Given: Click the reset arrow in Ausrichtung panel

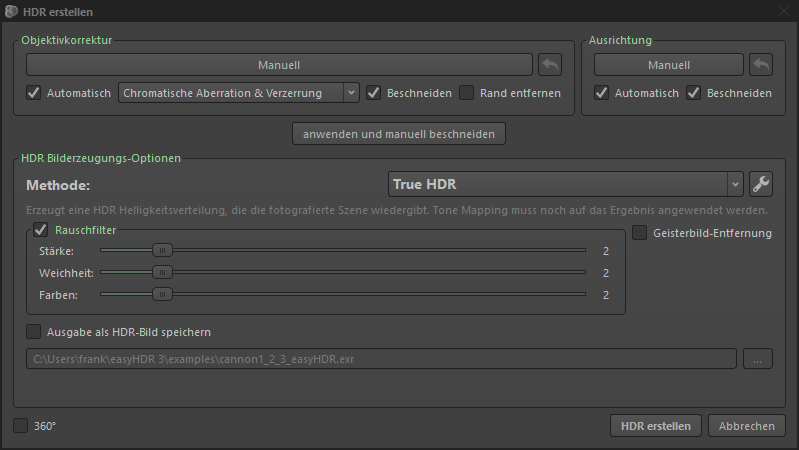Looking at the screenshot, I should 761,65.
